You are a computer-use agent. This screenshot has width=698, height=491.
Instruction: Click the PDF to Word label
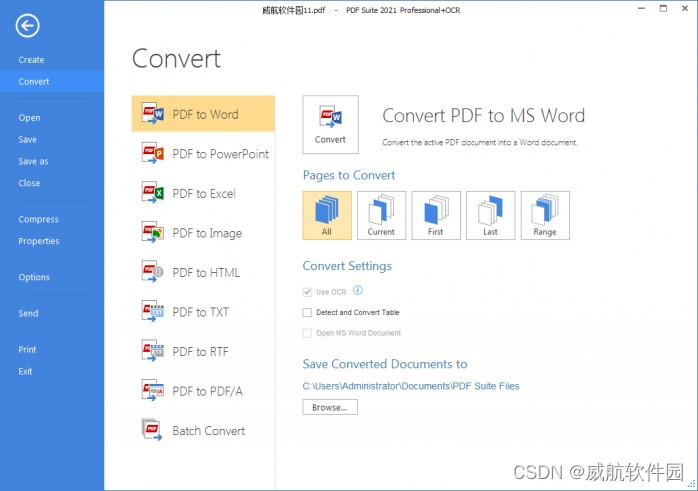click(x=205, y=114)
